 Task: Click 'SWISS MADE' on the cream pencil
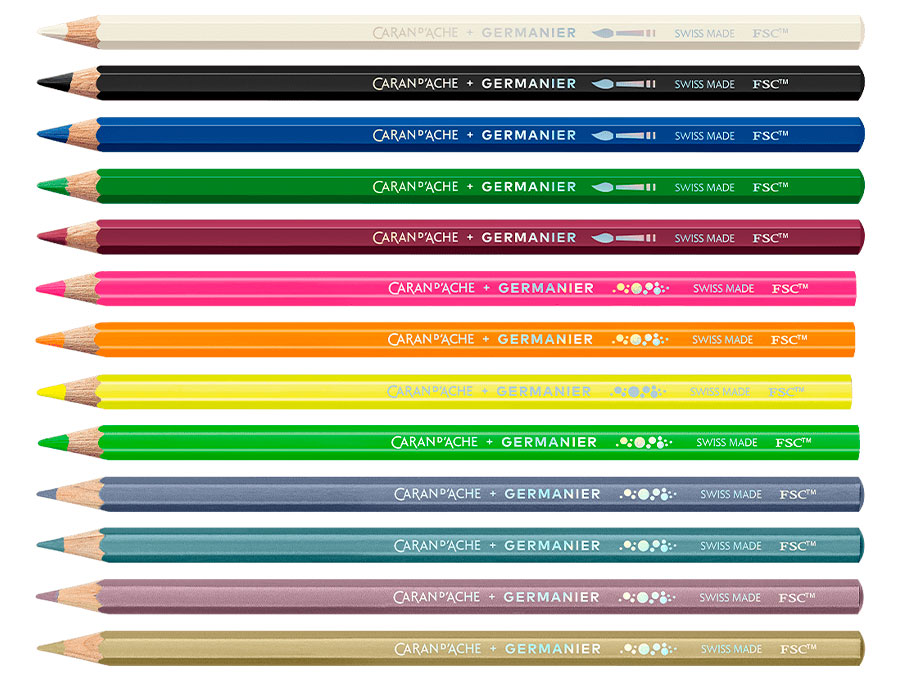705,34
